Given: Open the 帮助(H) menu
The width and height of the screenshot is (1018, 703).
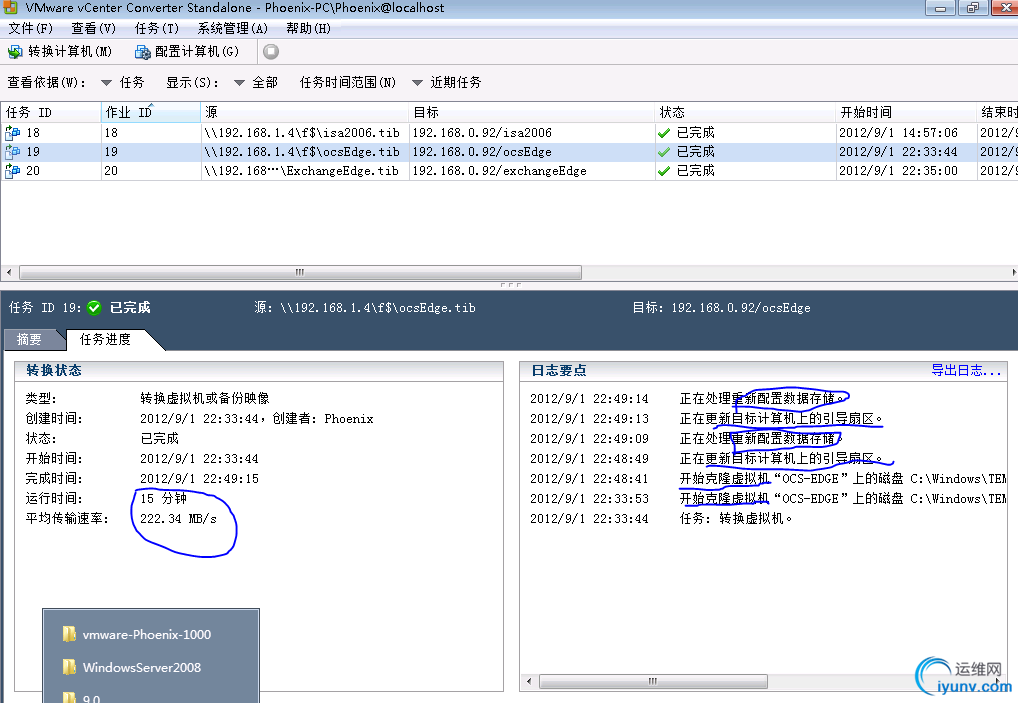Looking at the screenshot, I should pyautogui.click(x=308, y=29).
